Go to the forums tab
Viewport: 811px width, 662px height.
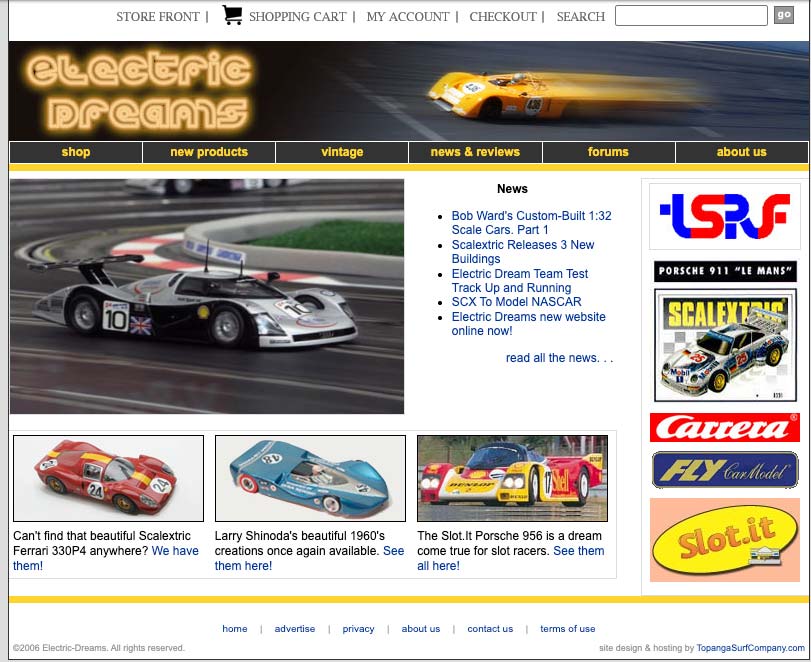pyautogui.click(x=608, y=152)
